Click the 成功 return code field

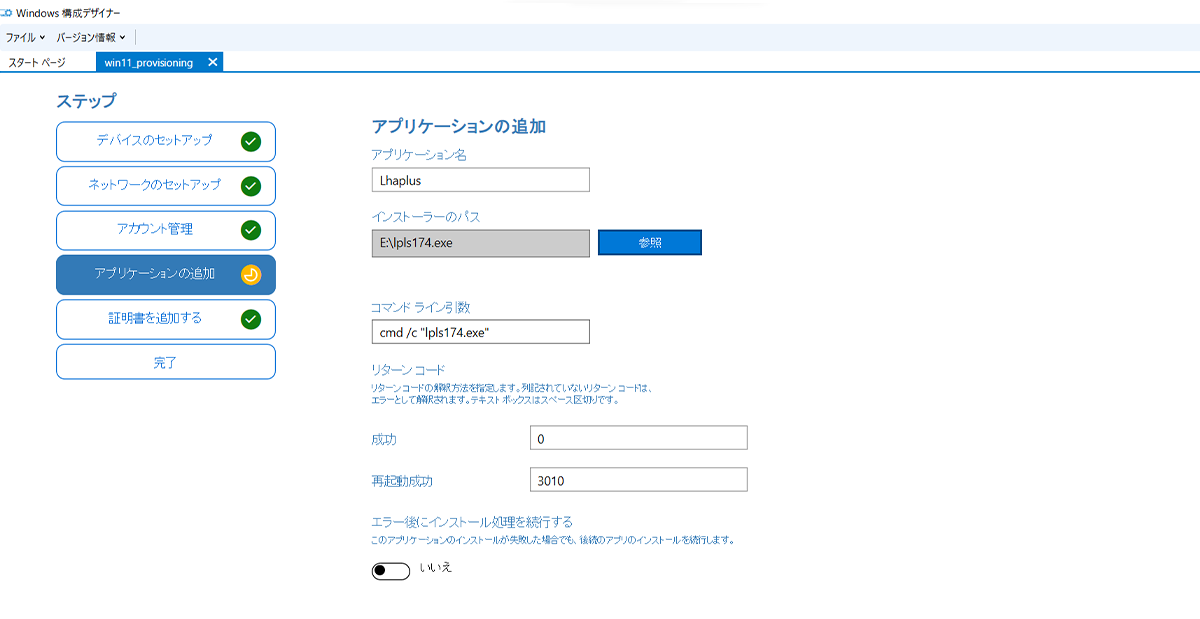coord(638,437)
